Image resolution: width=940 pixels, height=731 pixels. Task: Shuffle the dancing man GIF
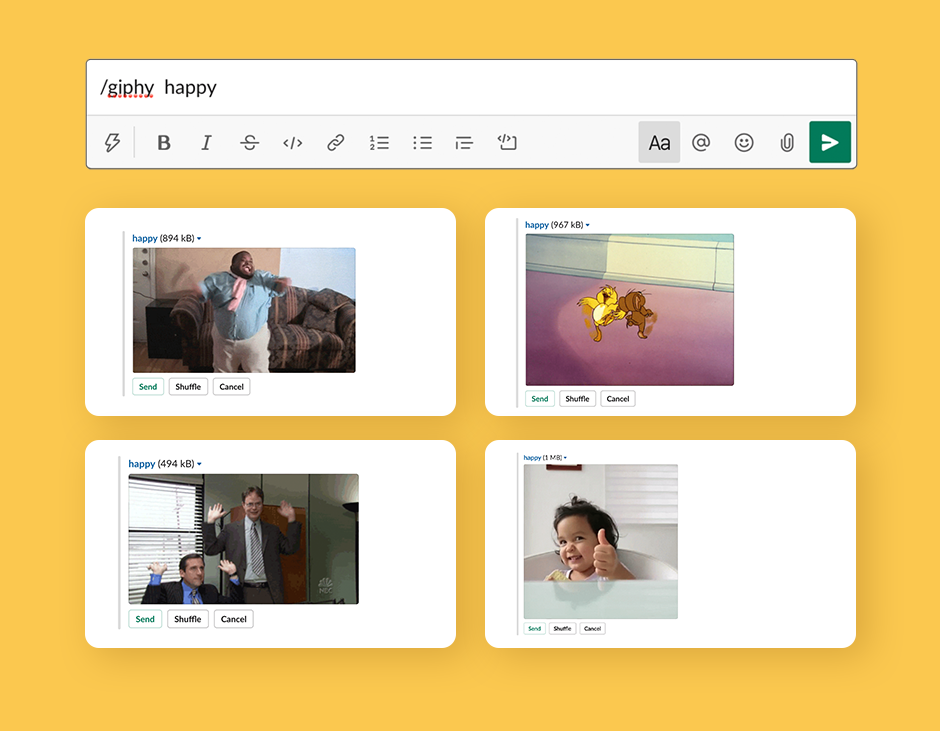(x=188, y=387)
